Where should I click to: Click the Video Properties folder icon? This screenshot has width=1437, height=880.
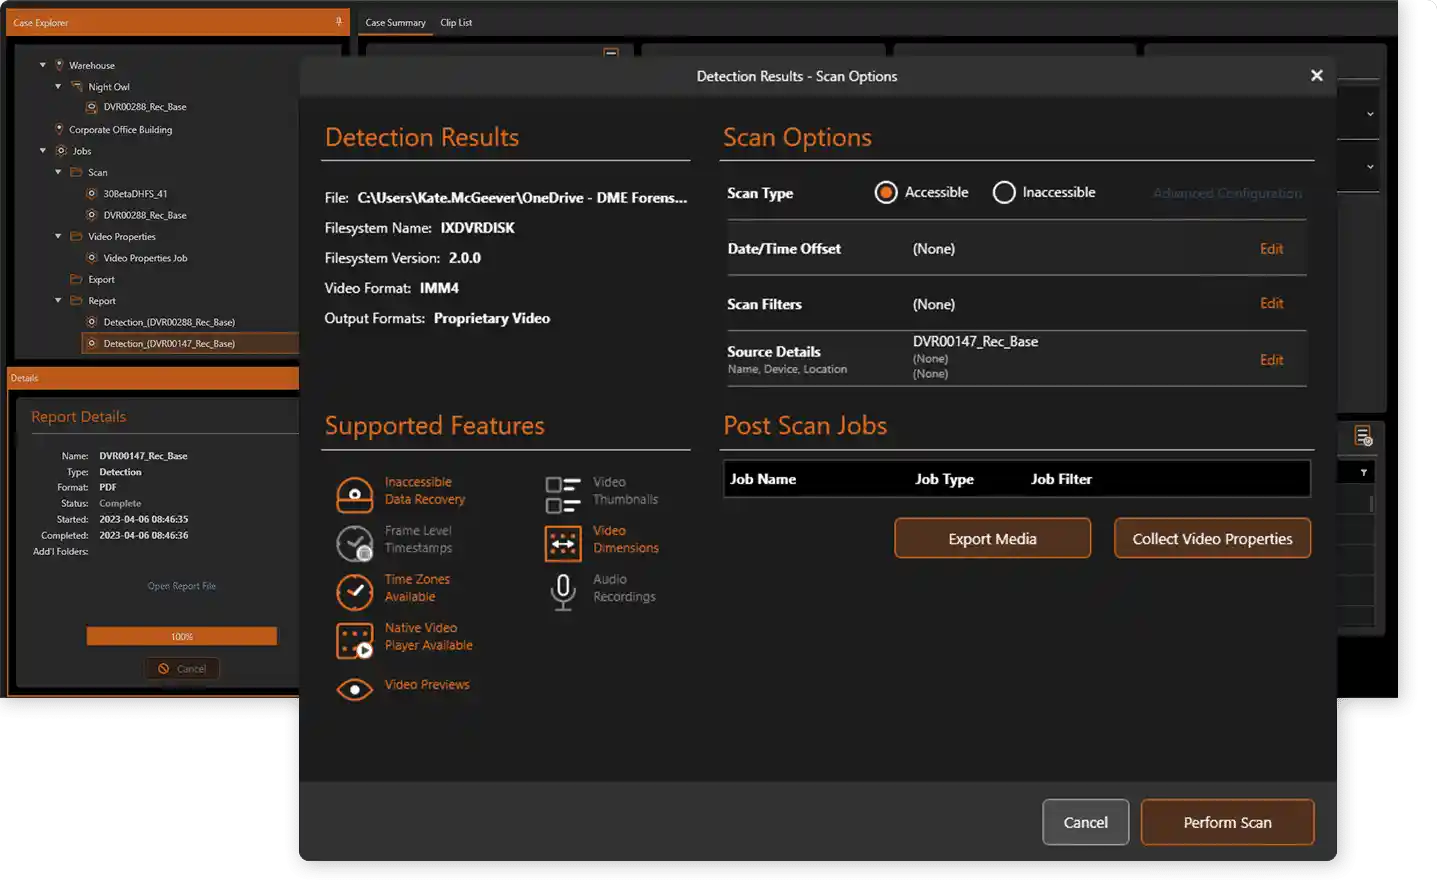(x=76, y=236)
